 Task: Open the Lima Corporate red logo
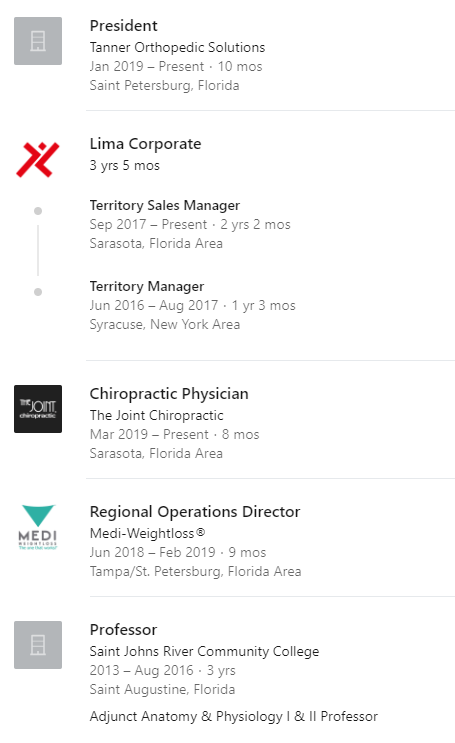click(x=38, y=160)
